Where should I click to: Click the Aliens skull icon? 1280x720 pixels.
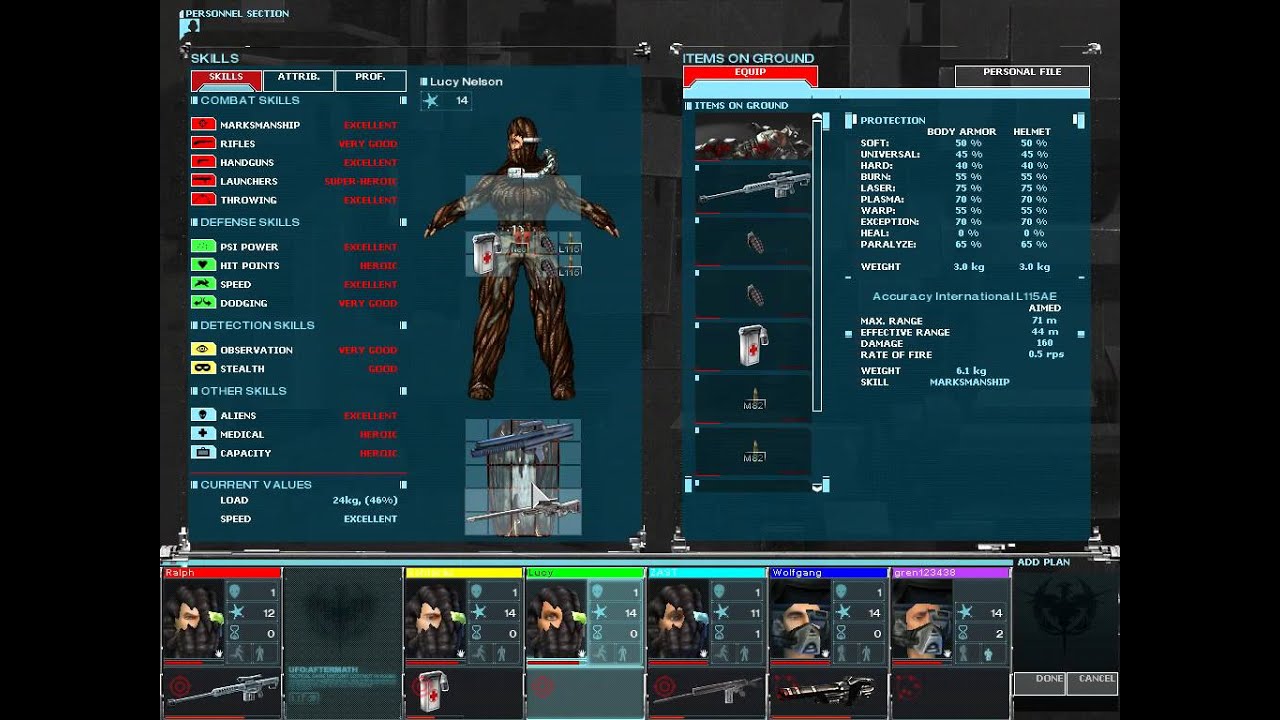(x=203, y=415)
